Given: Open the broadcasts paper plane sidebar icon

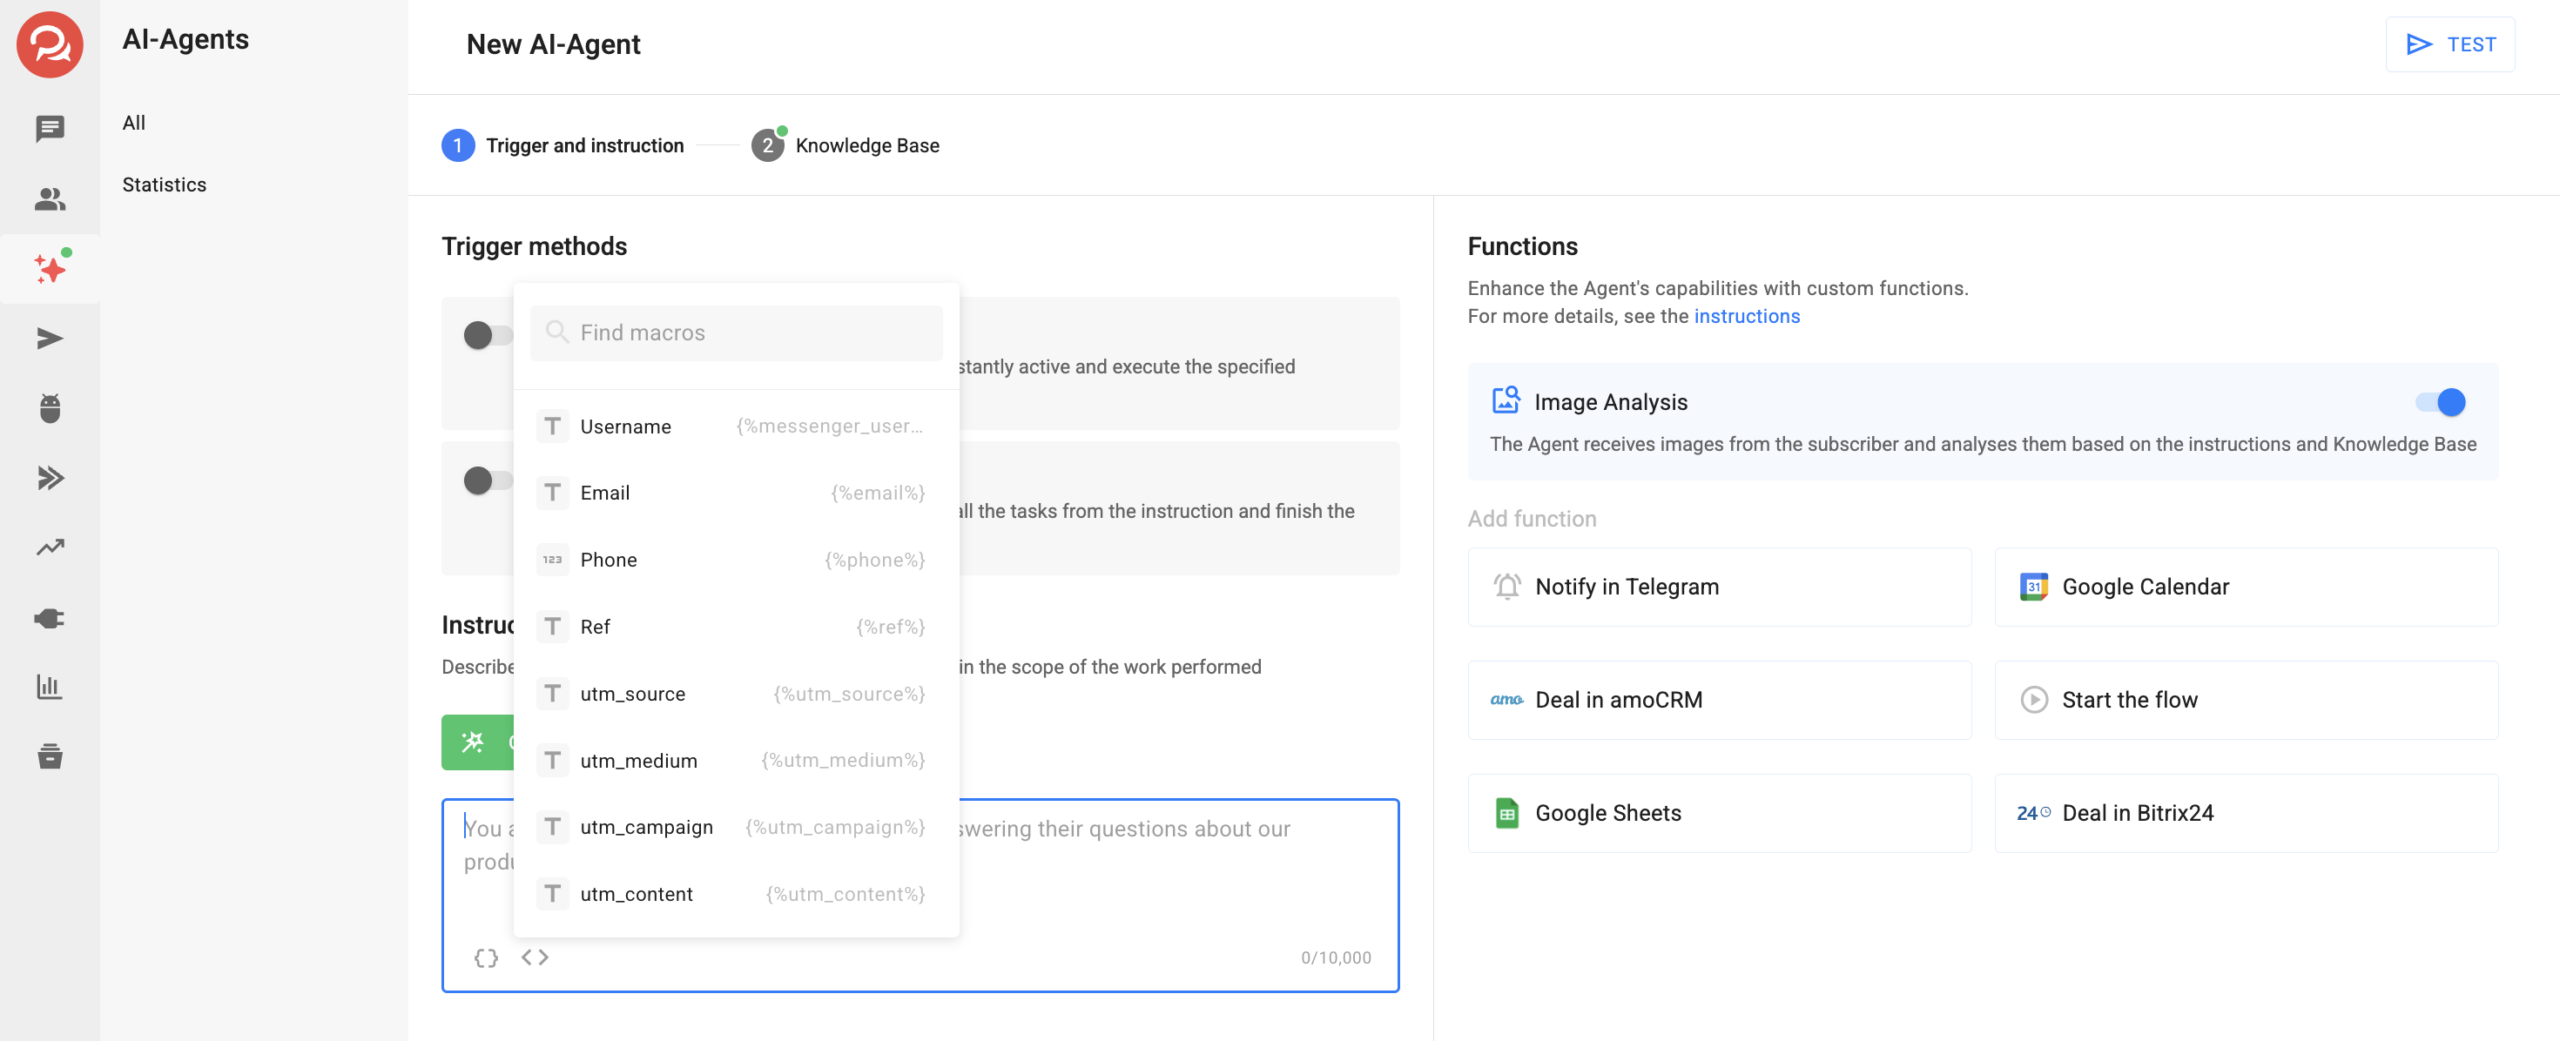Looking at the screenshot, I should pyautogui.click(x=49, y=339).
